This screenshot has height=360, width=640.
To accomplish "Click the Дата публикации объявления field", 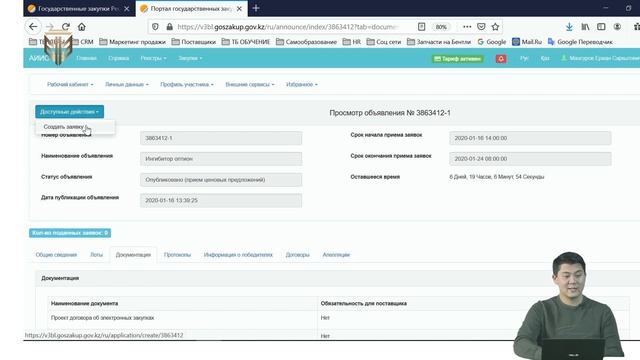I will point(221,200).
